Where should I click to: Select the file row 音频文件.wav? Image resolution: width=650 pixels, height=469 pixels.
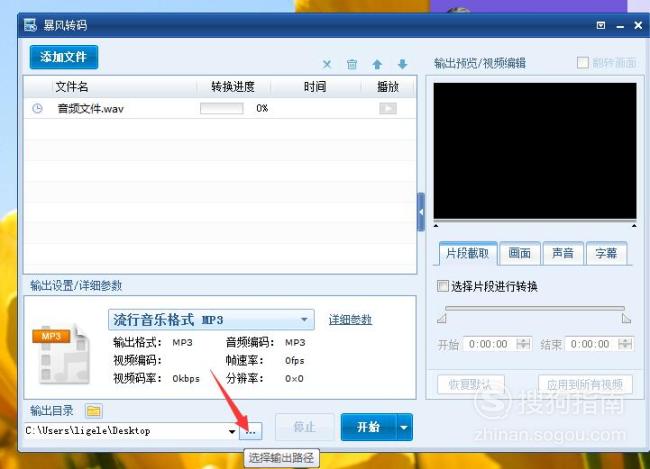pos(220,109)
